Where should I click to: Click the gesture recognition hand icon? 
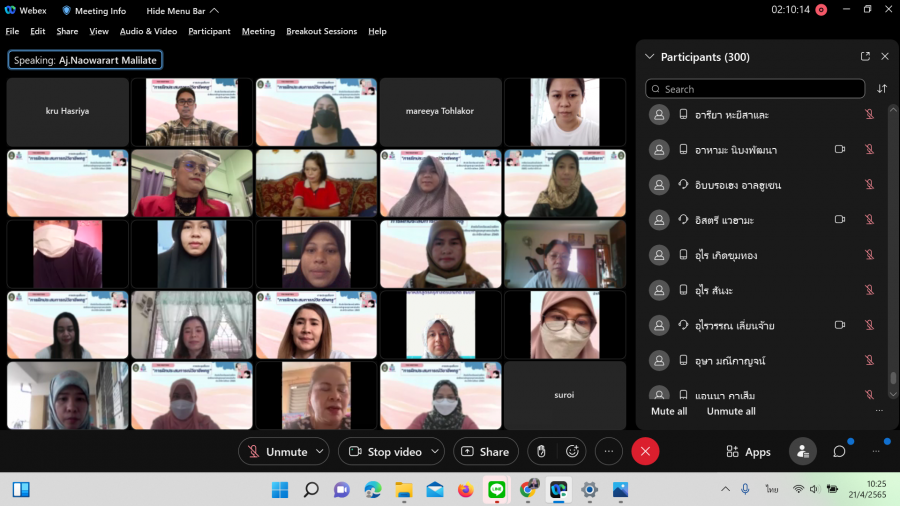click(x=541, y=452)
